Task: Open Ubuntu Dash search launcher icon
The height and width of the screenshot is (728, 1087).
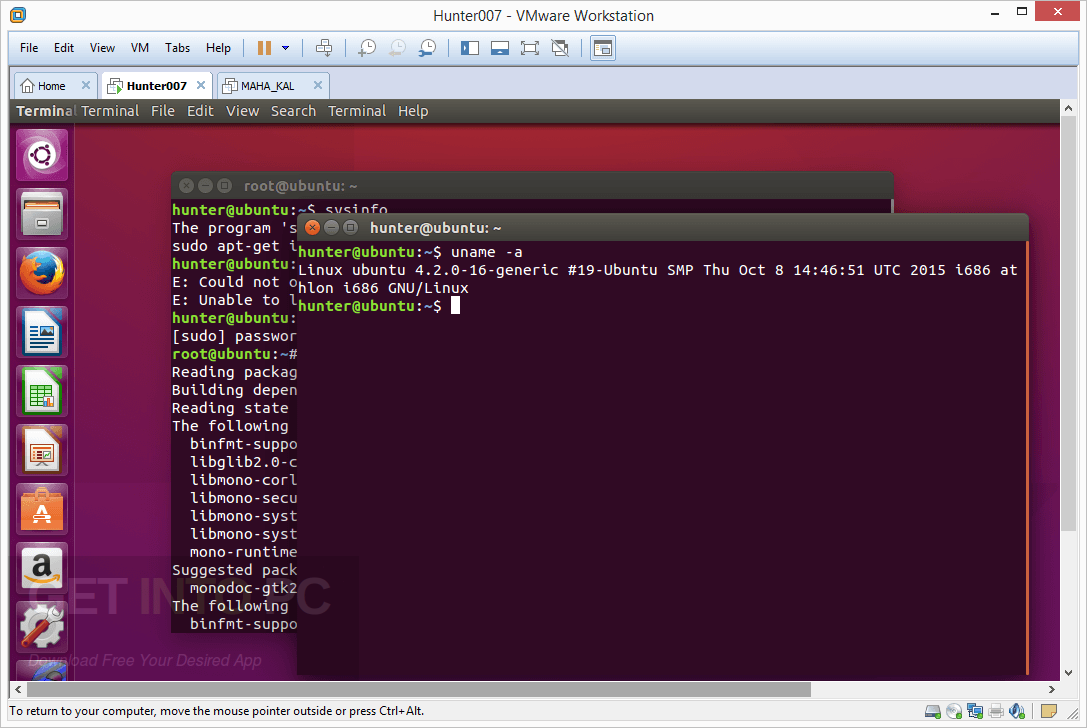Action: coord(42,155)
